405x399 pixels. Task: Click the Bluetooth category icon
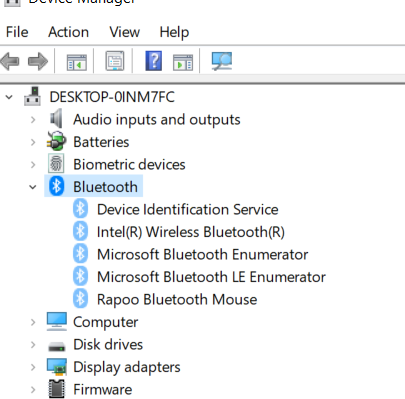(x=56, y=186)
